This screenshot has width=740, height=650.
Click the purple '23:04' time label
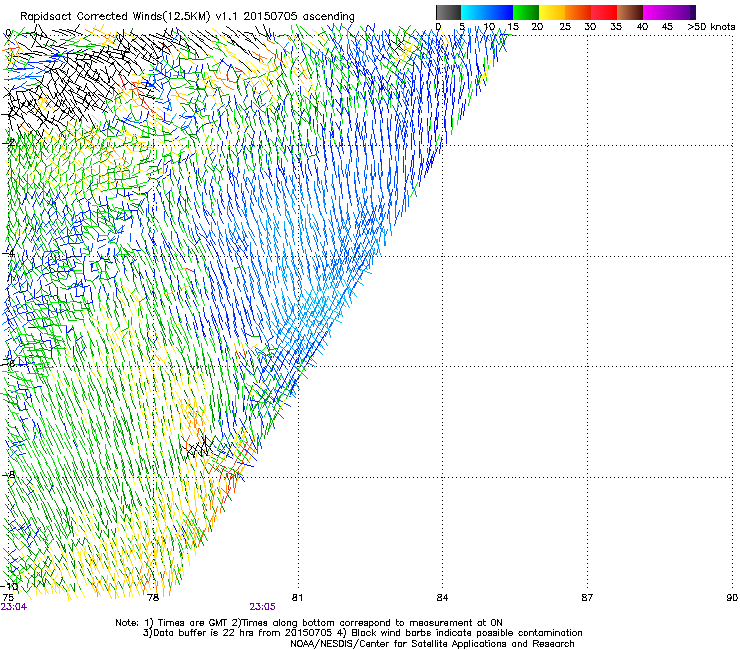[x=14, y=607]
